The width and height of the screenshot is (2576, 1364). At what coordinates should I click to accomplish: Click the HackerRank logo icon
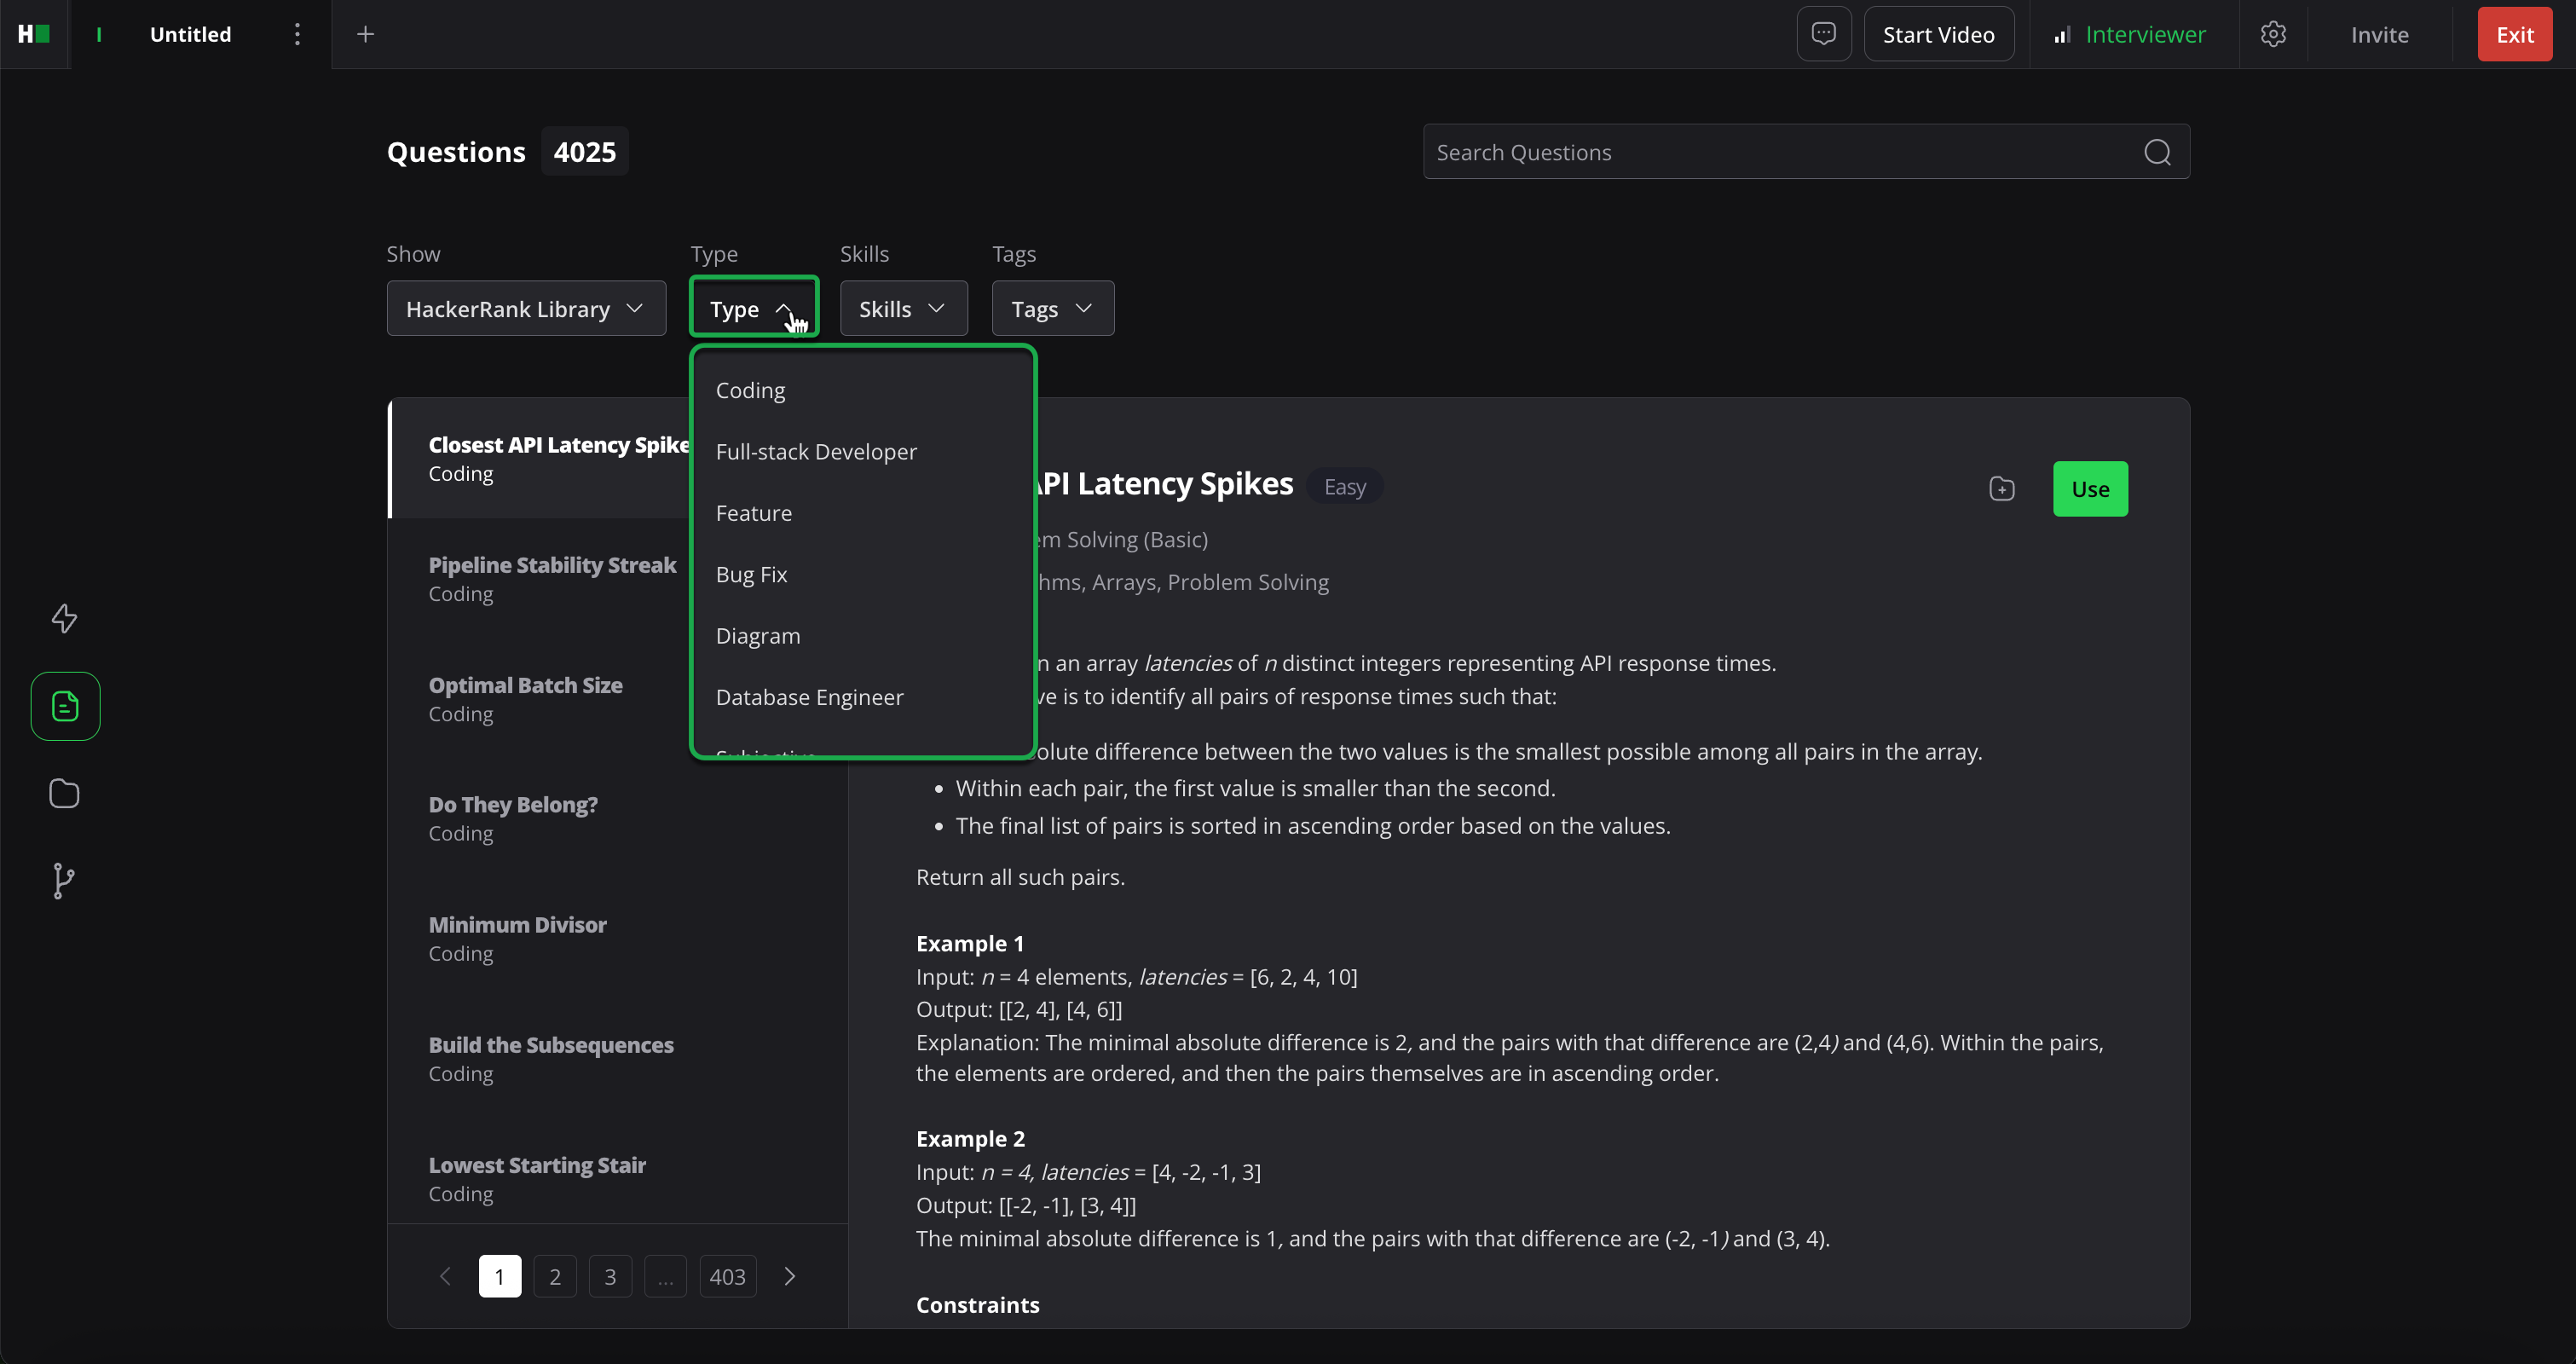[x=33, y=34]
